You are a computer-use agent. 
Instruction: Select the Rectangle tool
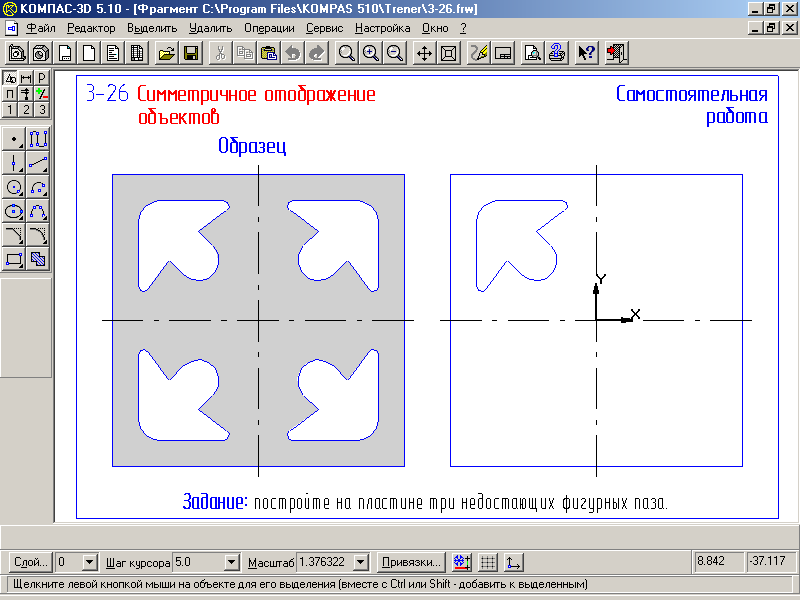click(x=14, y=259)
